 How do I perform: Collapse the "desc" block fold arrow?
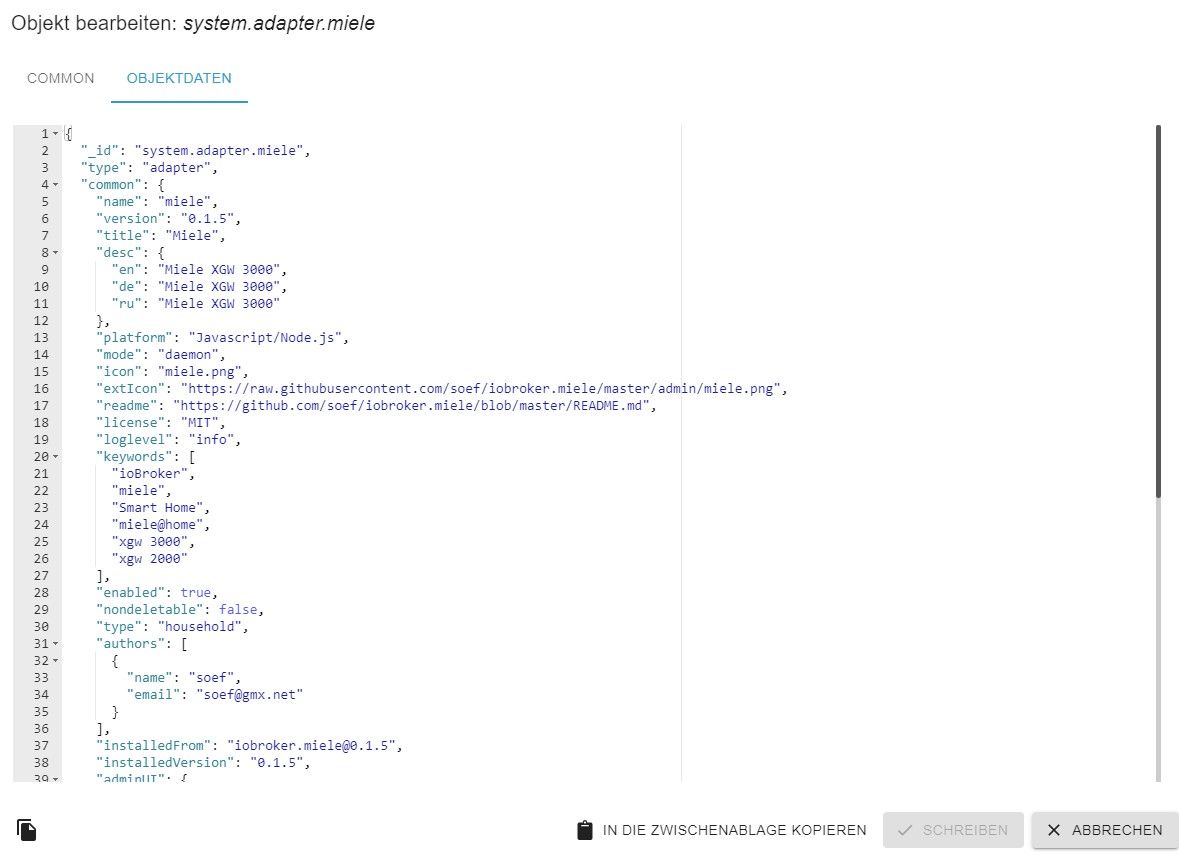click(55, 253)
